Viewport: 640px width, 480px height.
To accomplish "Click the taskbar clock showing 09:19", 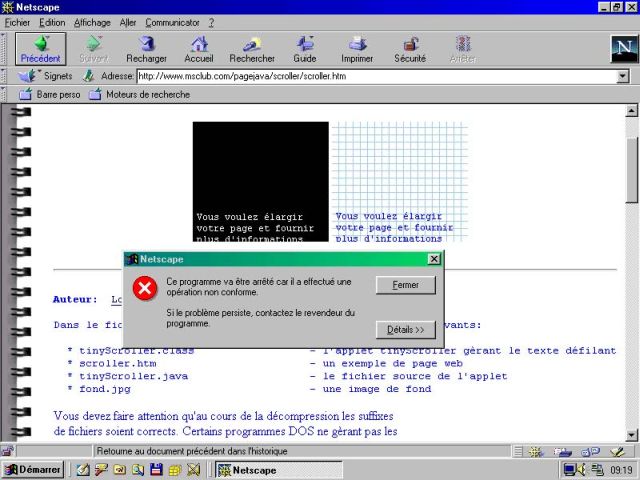I will pos(621,470).
